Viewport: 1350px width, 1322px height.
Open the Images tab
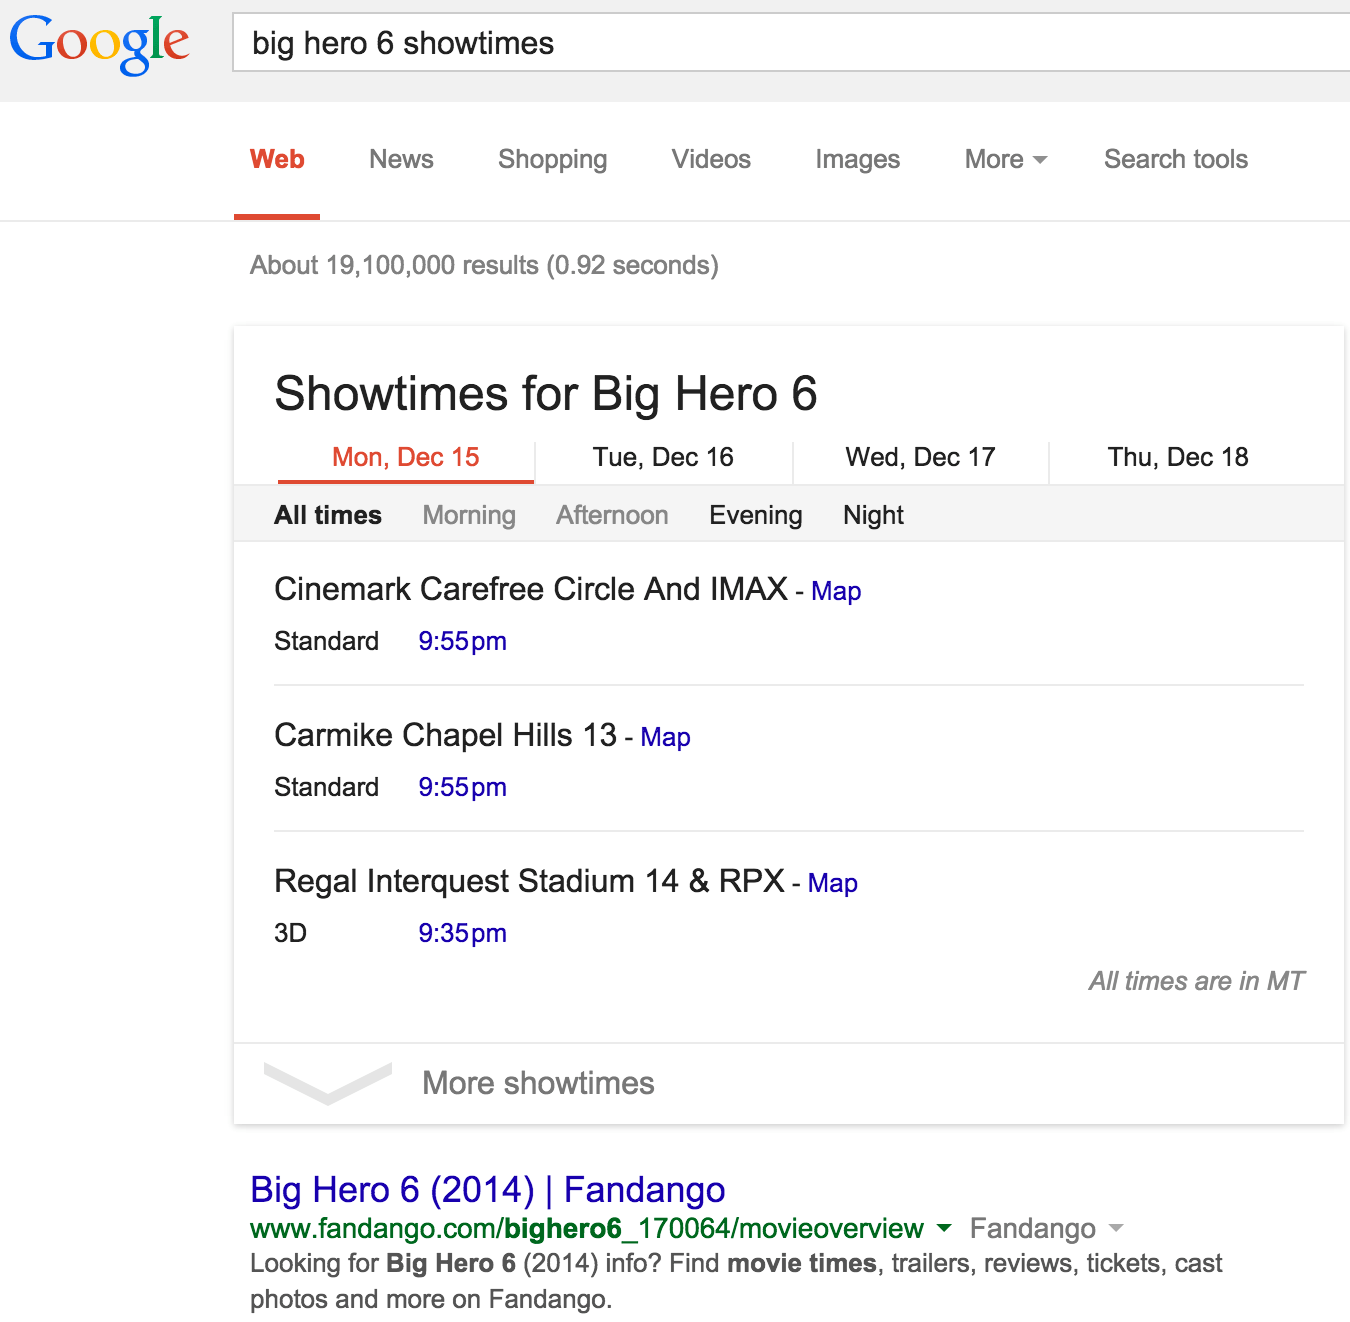858,159
